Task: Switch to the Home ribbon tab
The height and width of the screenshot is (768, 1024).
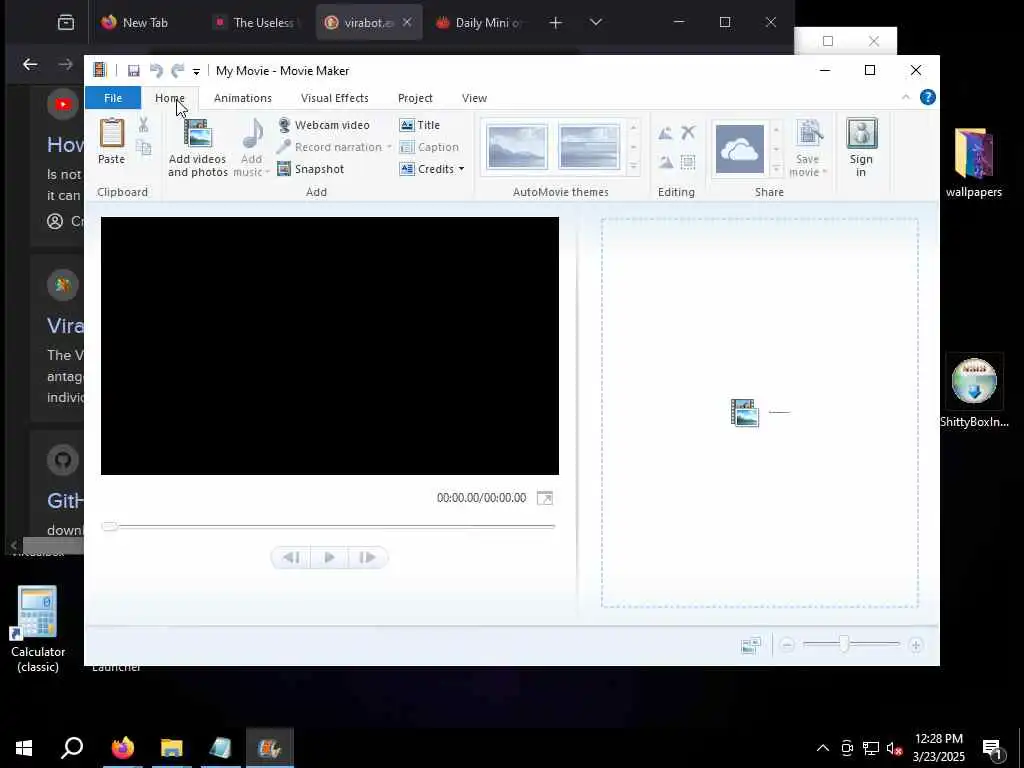Action: coord(170,98)
